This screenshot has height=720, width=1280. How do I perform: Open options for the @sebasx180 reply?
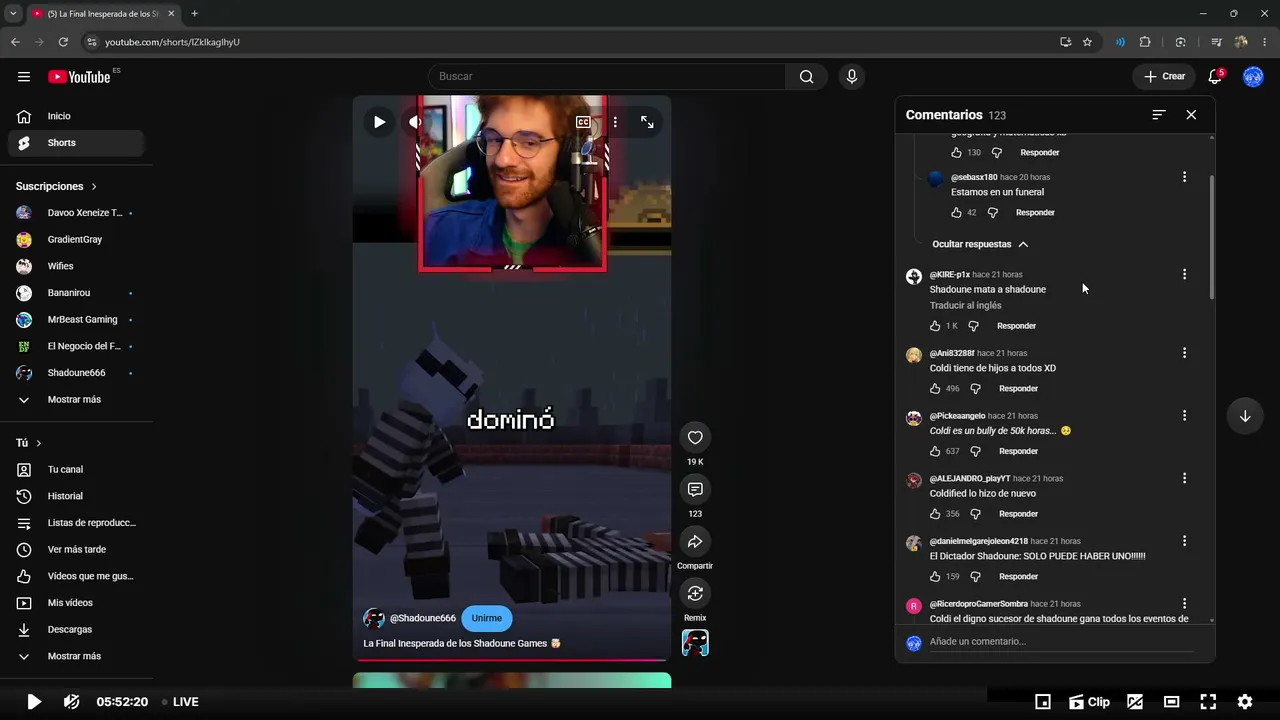pyautogui.click(x=1184, y=177)
